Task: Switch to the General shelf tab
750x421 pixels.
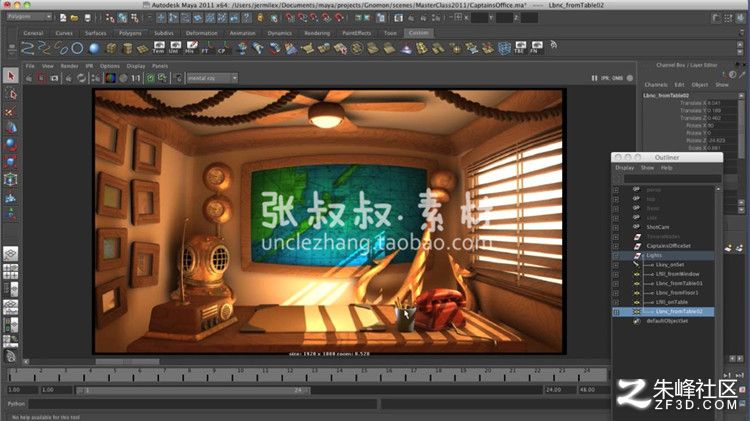Action: pos(33,33)
